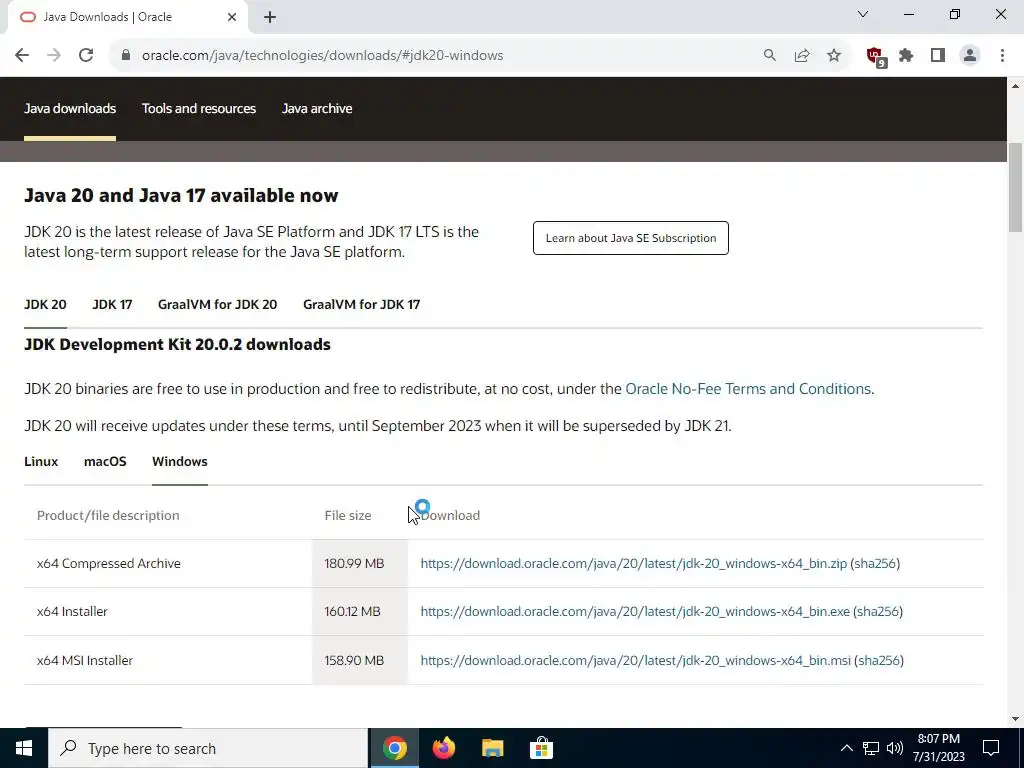The height and width of the screenshot is (768, 1024).
Task: Click the padlock site info icon
Action: click(126, 56)
